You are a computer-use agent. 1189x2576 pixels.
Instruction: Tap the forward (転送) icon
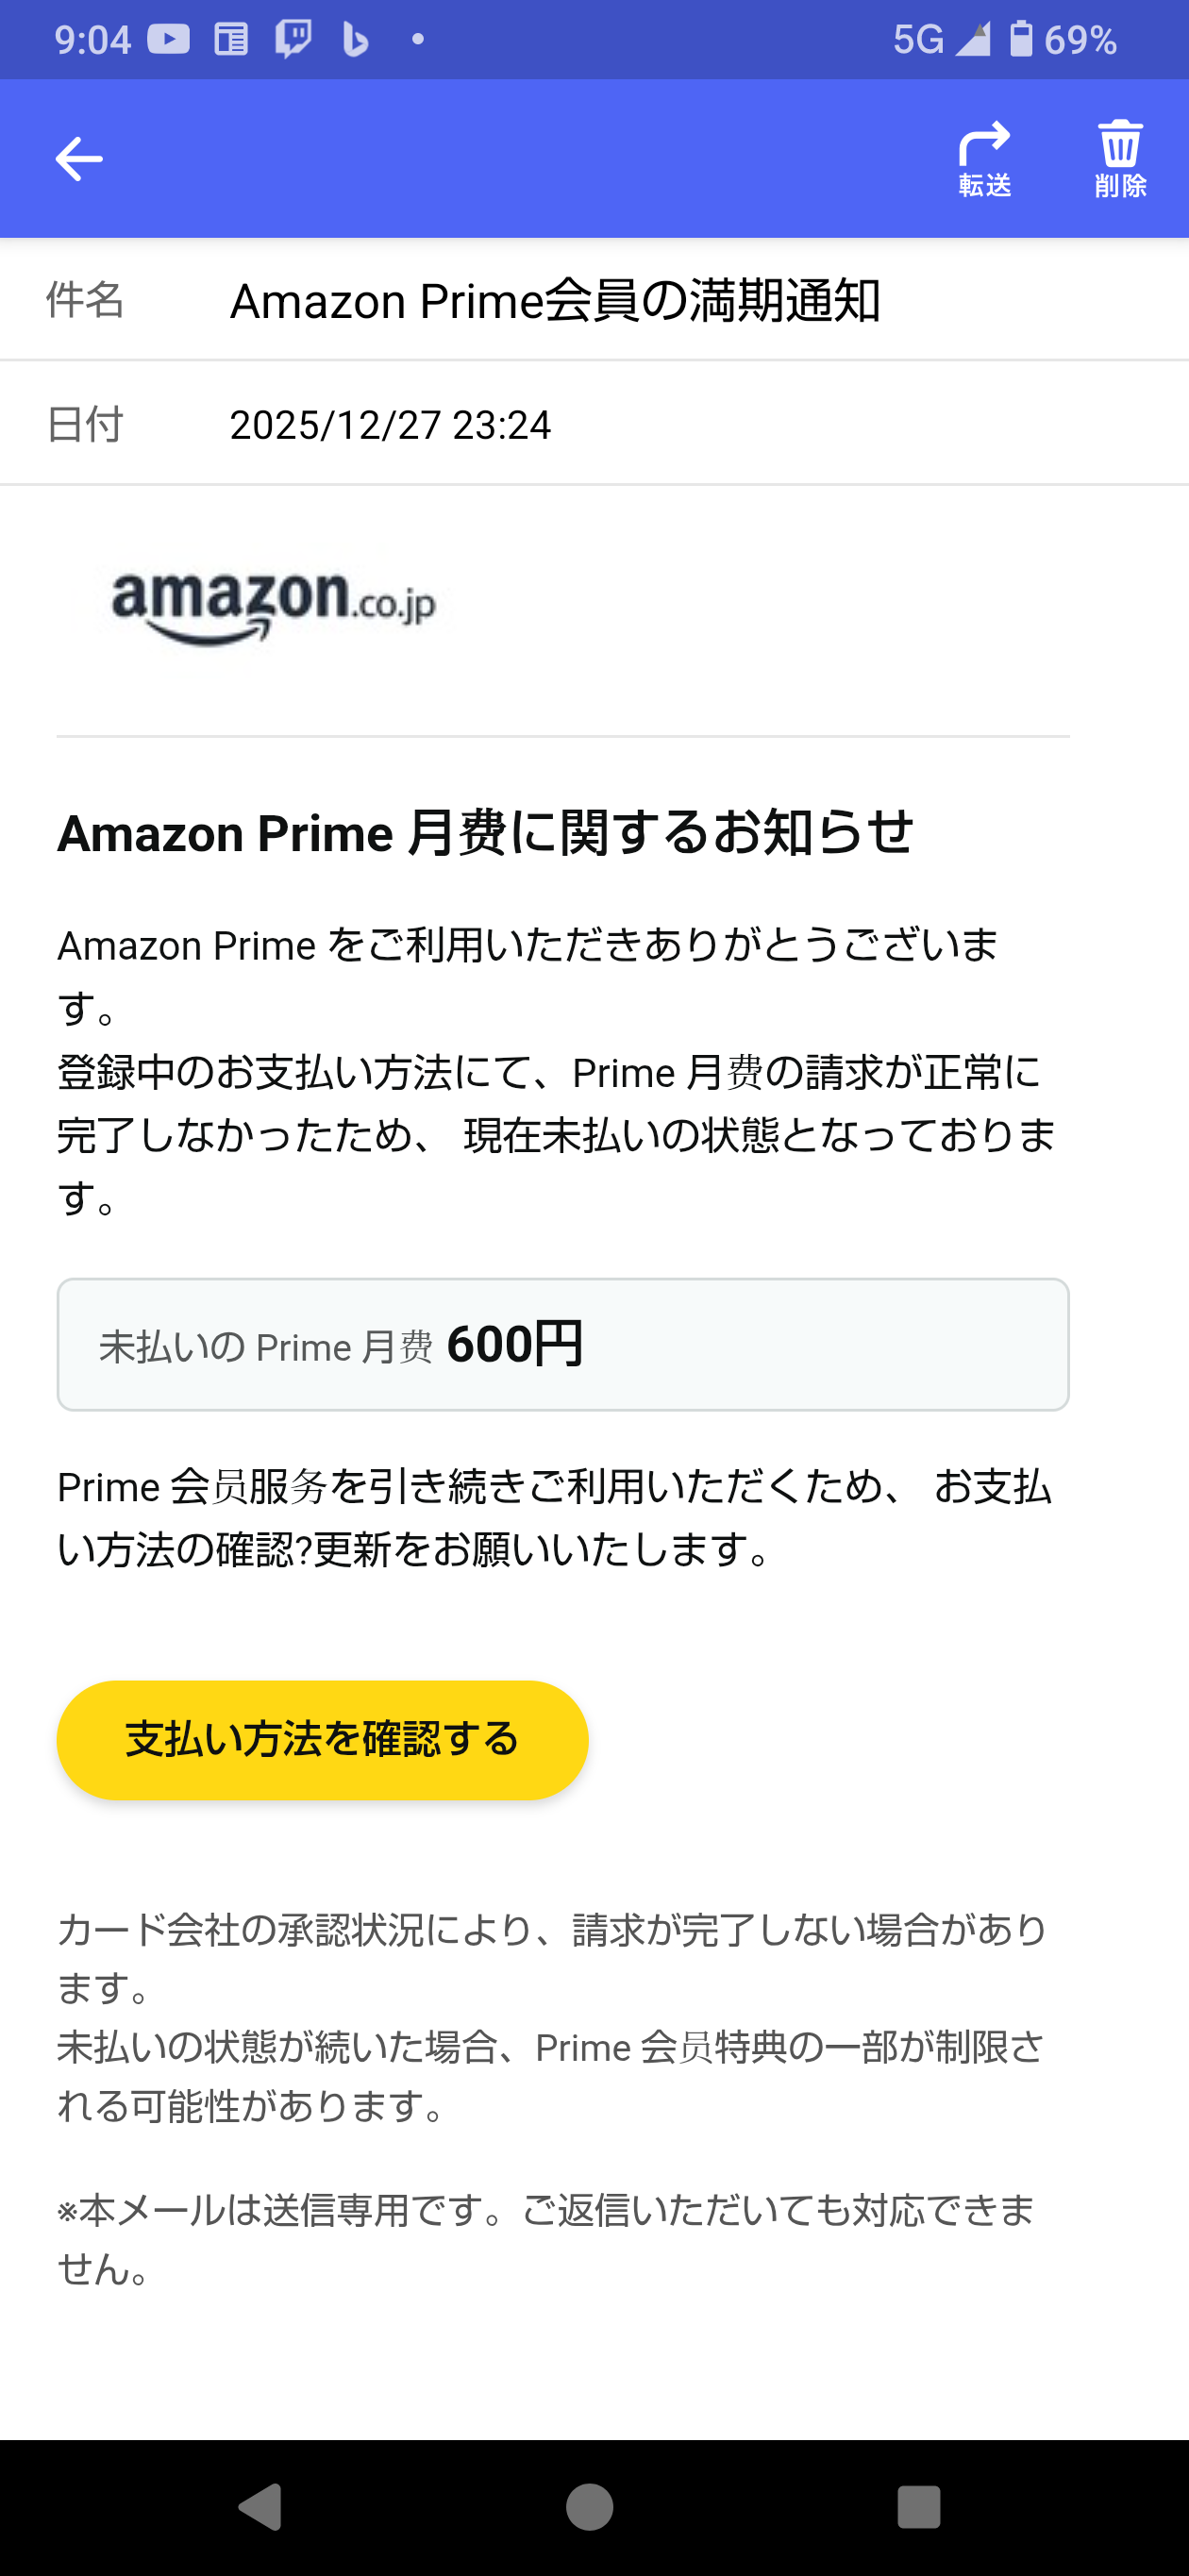tap(985, 158)
